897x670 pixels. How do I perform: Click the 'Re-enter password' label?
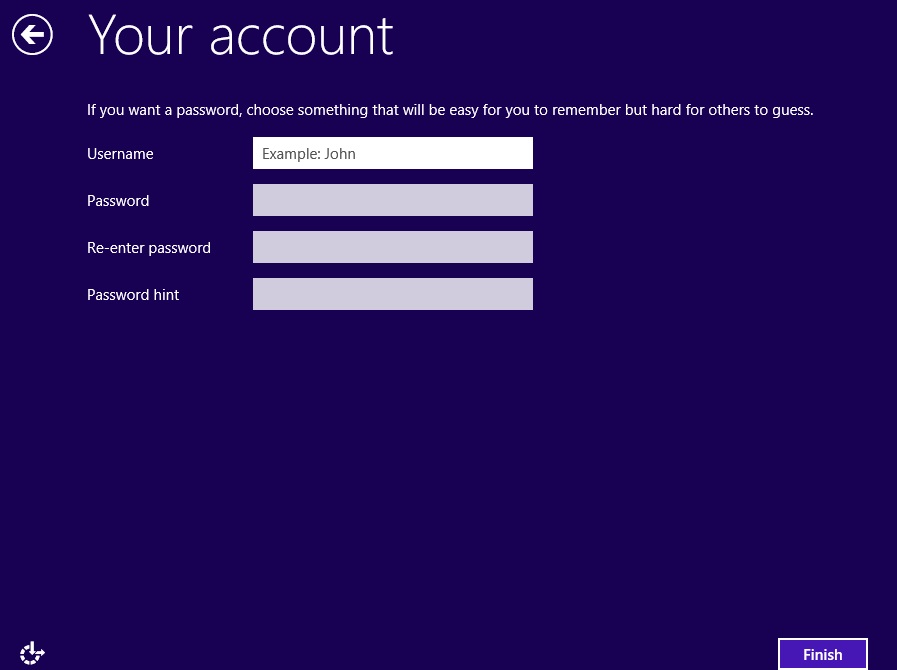click(149, 248)
